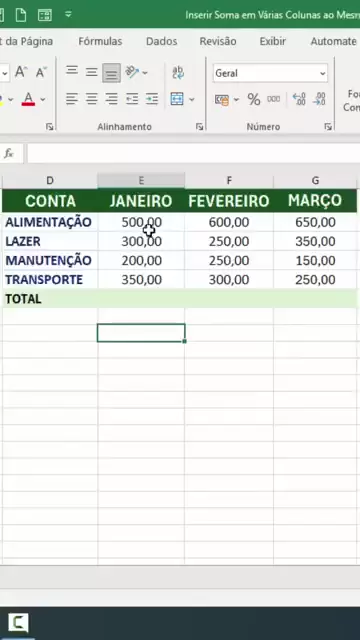Increase cell indent
The width and height of the screenshot is (360, 640).
pyautogui.click(x=152, y=99)
